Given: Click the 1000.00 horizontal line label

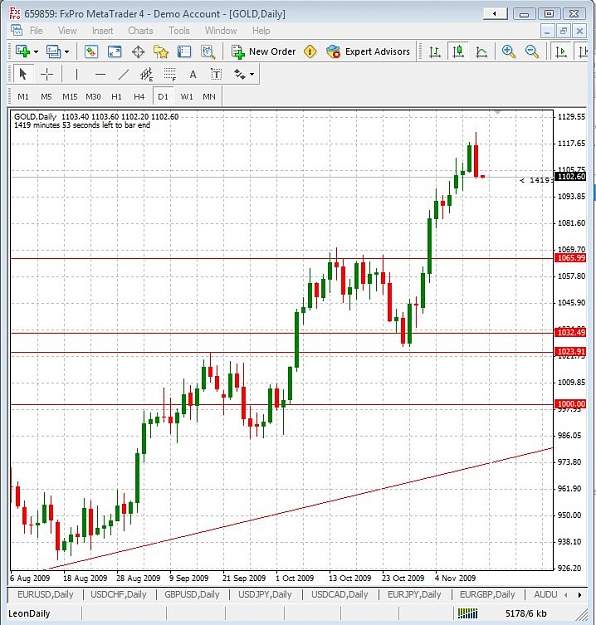Looking at the screenshot, I should tap(571, 404).
